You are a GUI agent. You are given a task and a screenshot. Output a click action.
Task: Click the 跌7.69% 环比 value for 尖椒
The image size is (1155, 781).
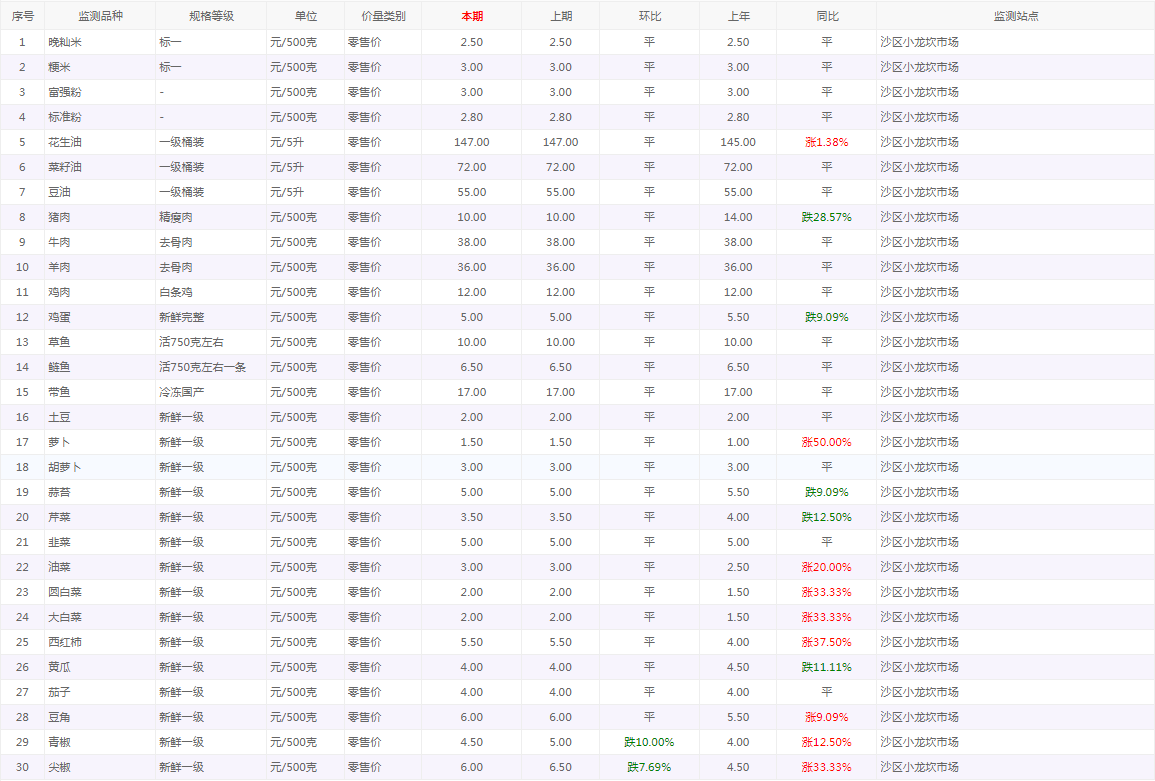[x=649, y=767]
